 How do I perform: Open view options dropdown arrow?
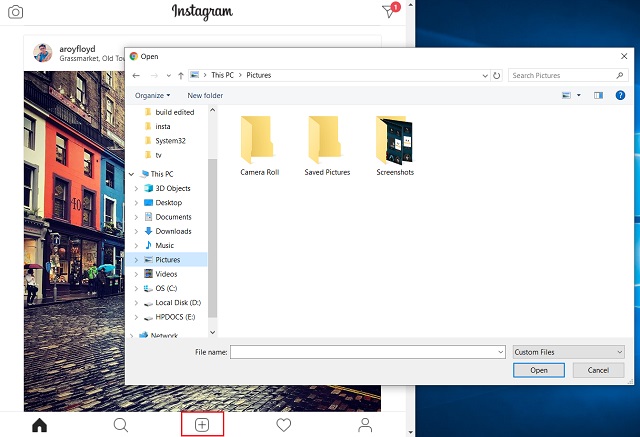coord(579,95)
